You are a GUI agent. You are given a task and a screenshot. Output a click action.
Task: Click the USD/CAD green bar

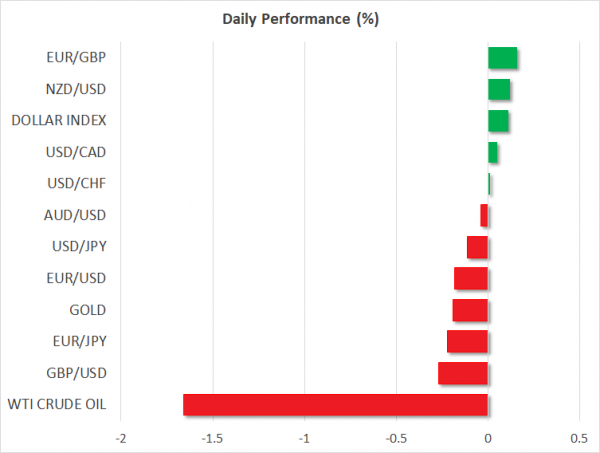pos(493,153)
